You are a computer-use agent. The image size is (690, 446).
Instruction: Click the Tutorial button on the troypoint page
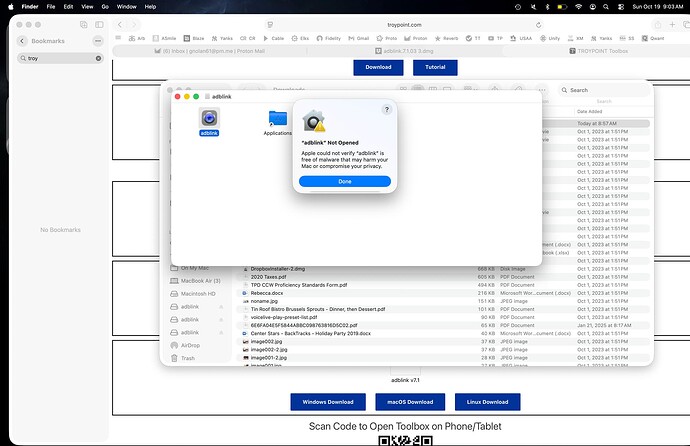(x=435, y=67)
